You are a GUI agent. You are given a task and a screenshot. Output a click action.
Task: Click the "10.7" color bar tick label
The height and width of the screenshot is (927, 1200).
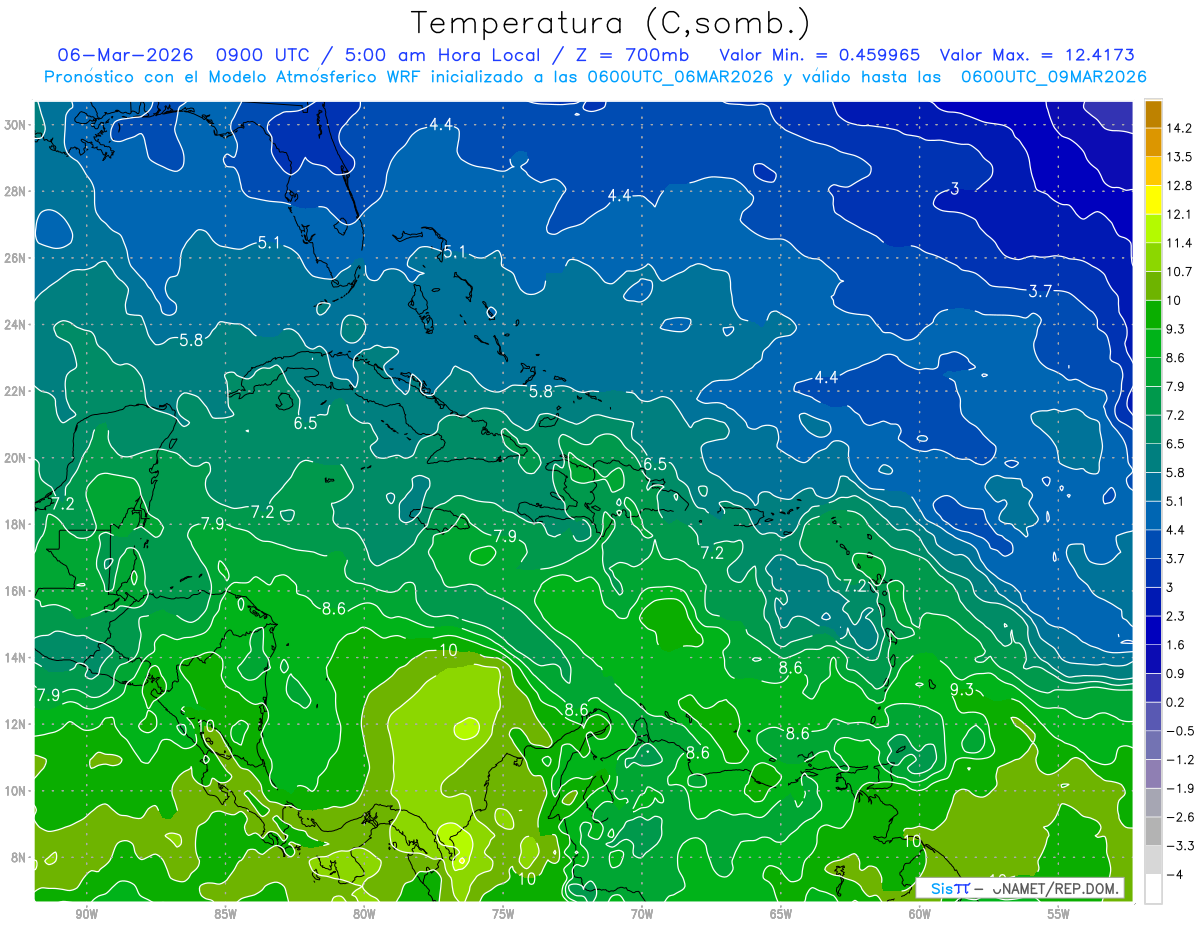pyautogui.click(x=1179, y=272)
